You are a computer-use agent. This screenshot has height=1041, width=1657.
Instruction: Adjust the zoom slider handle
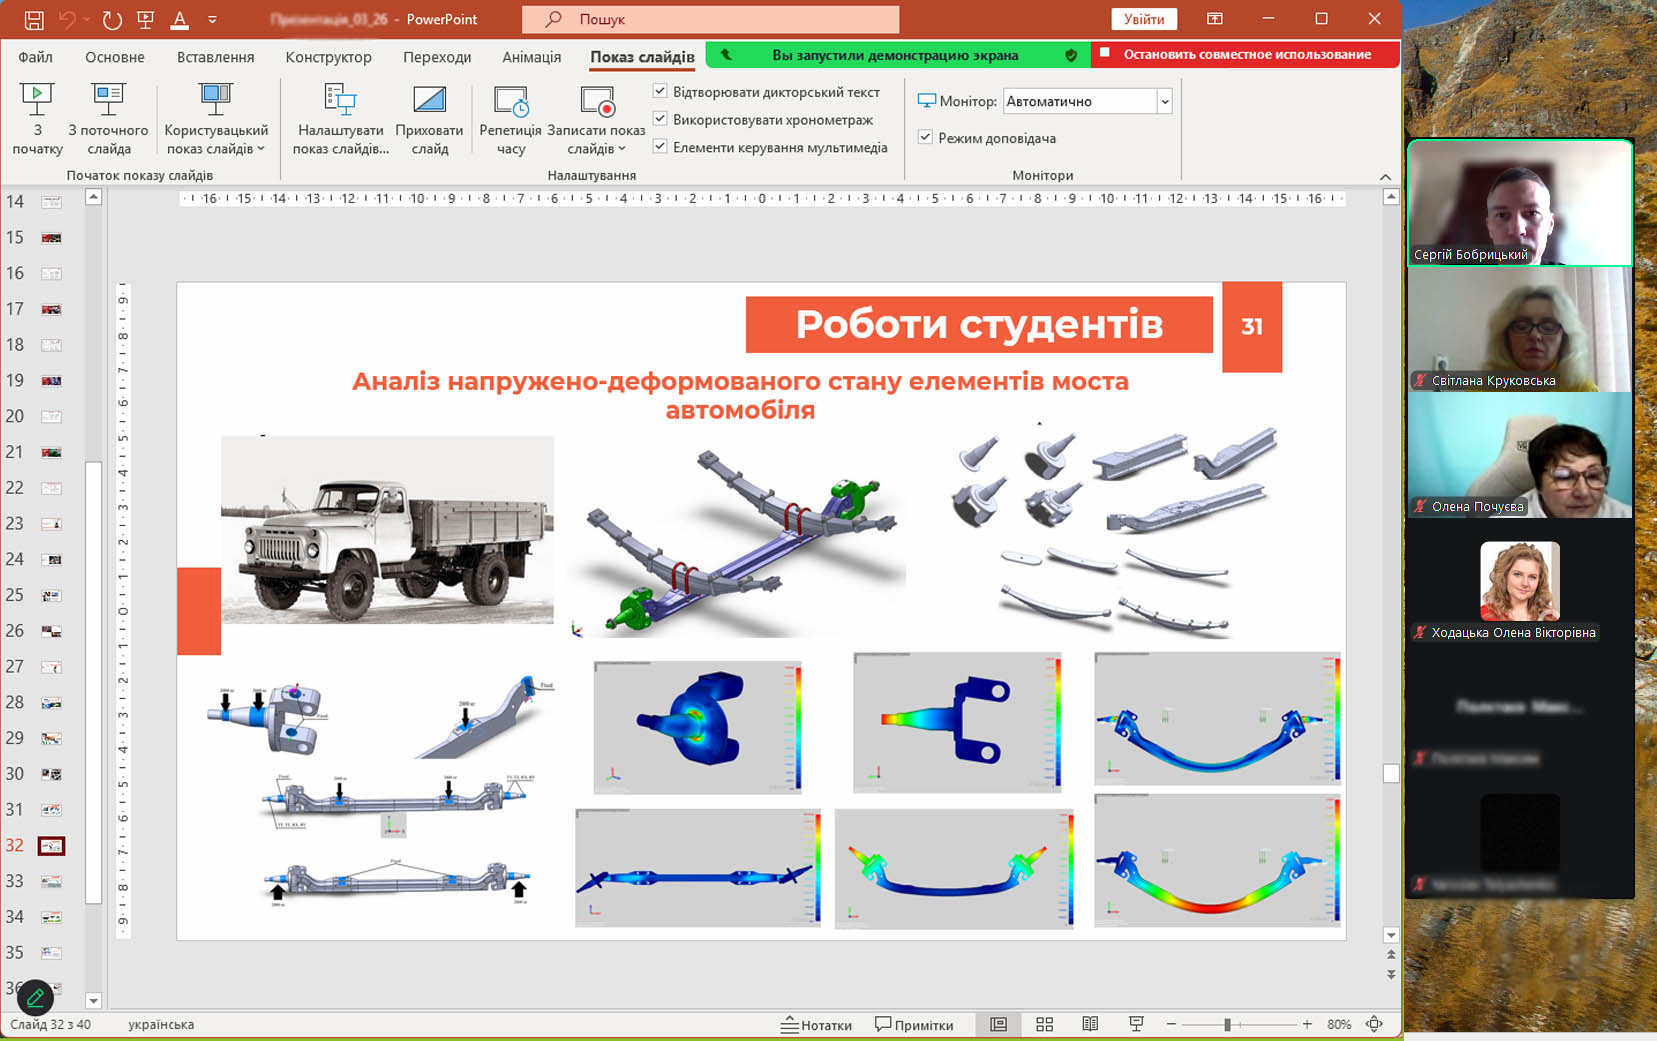pyautogui.click(x=1227, y=1024)
